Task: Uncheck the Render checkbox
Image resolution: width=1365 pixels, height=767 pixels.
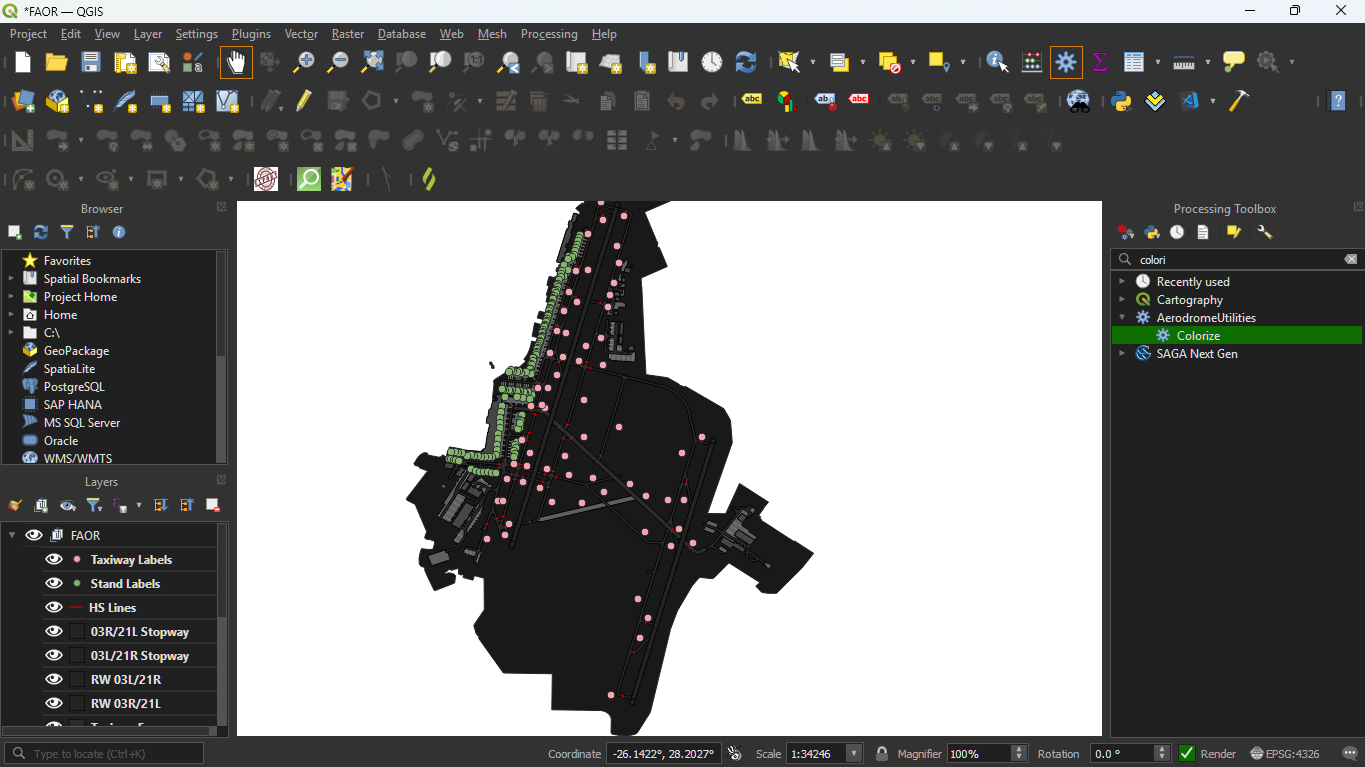Action: [x=1187, y=754]
